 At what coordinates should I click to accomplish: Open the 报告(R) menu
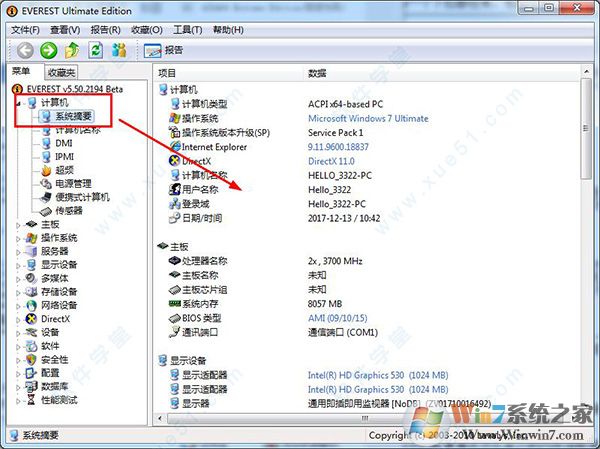(105, 30)
